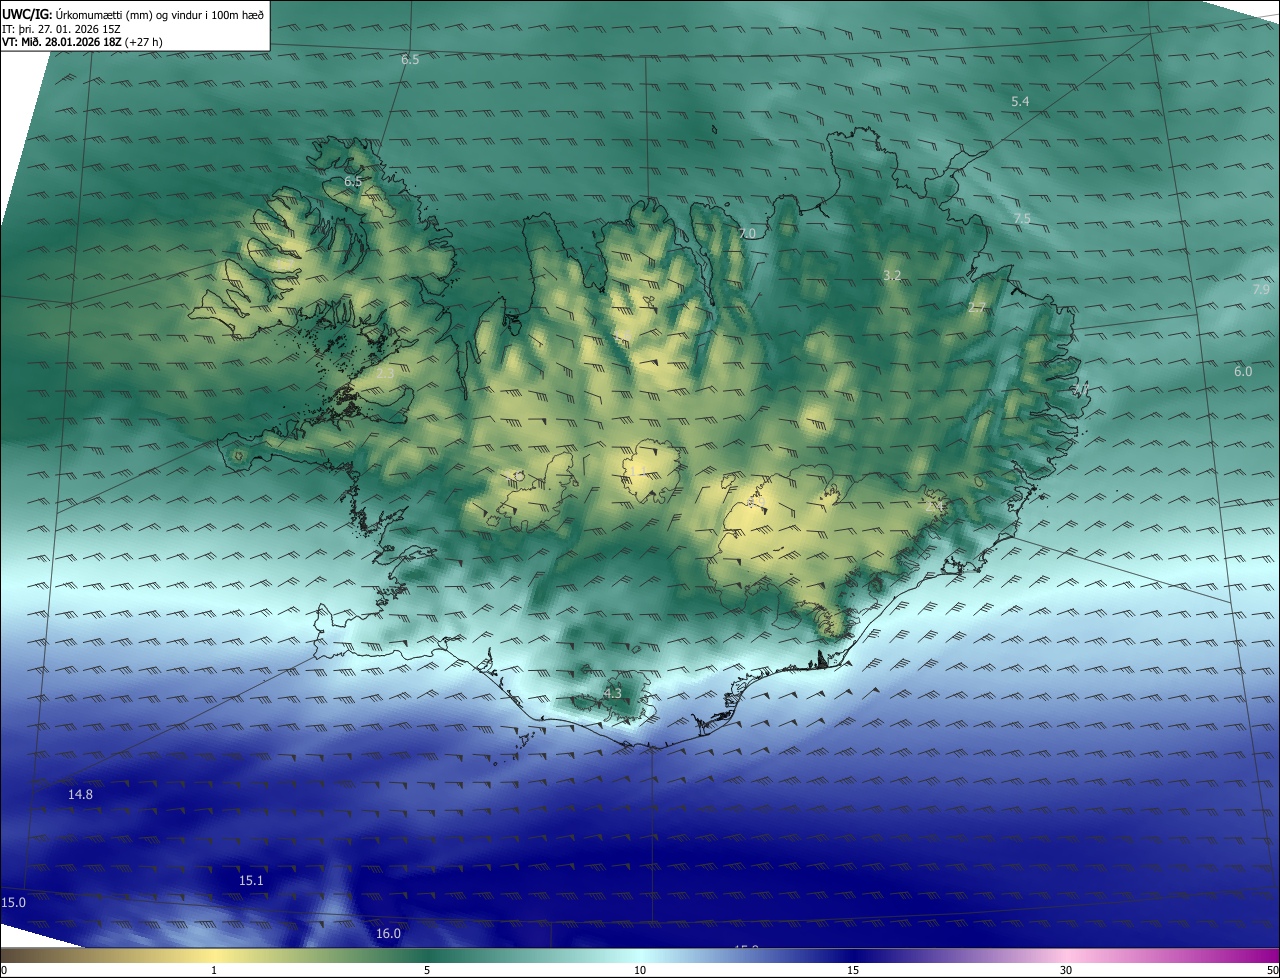Click the precipitation value '14.8'
The height and width of the screenshot is (978, 1280).
click(x=80, y=795)
